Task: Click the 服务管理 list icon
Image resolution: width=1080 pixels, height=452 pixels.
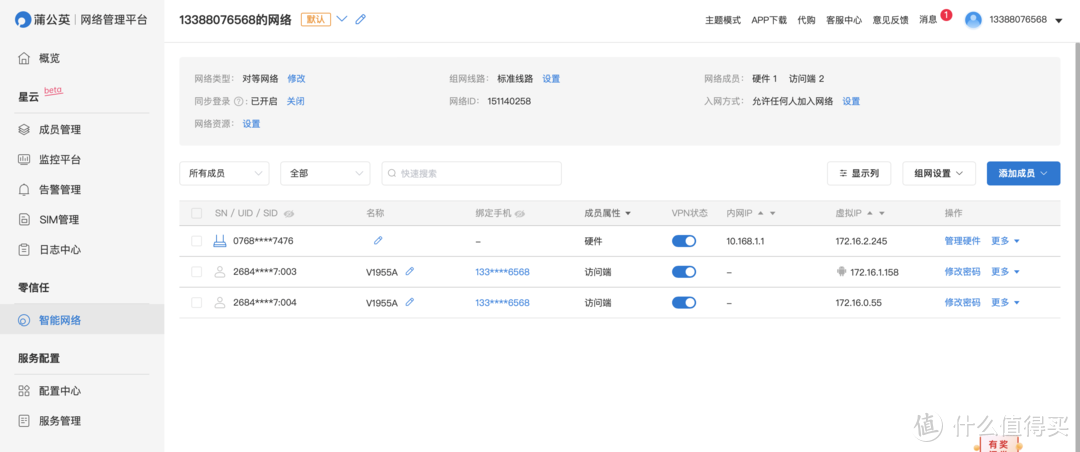Action: pyautogui.click(x=24, y=420)
